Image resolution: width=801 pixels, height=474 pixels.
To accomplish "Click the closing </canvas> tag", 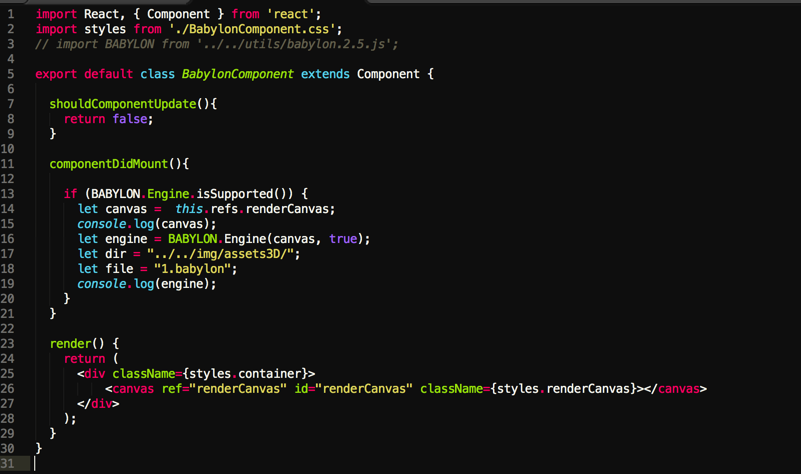I will click(675, 389).
